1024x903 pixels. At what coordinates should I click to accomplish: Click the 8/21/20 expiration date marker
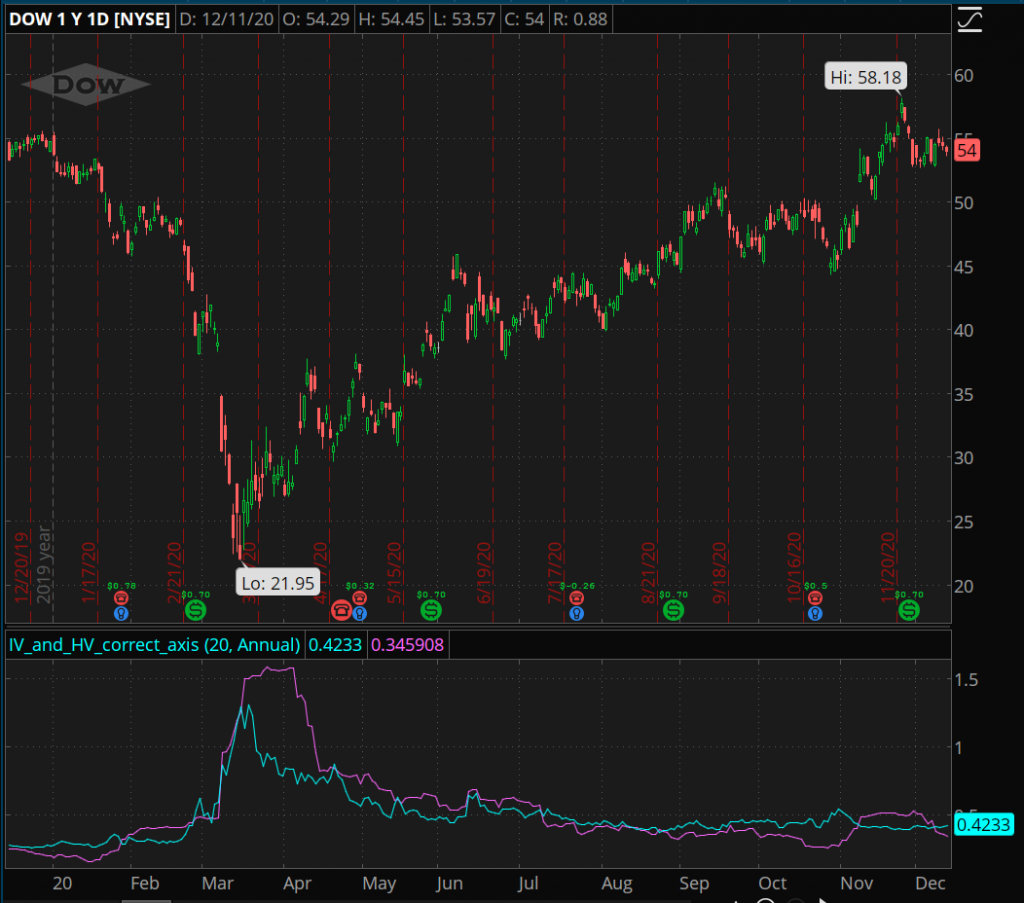(x=648, y=572)
